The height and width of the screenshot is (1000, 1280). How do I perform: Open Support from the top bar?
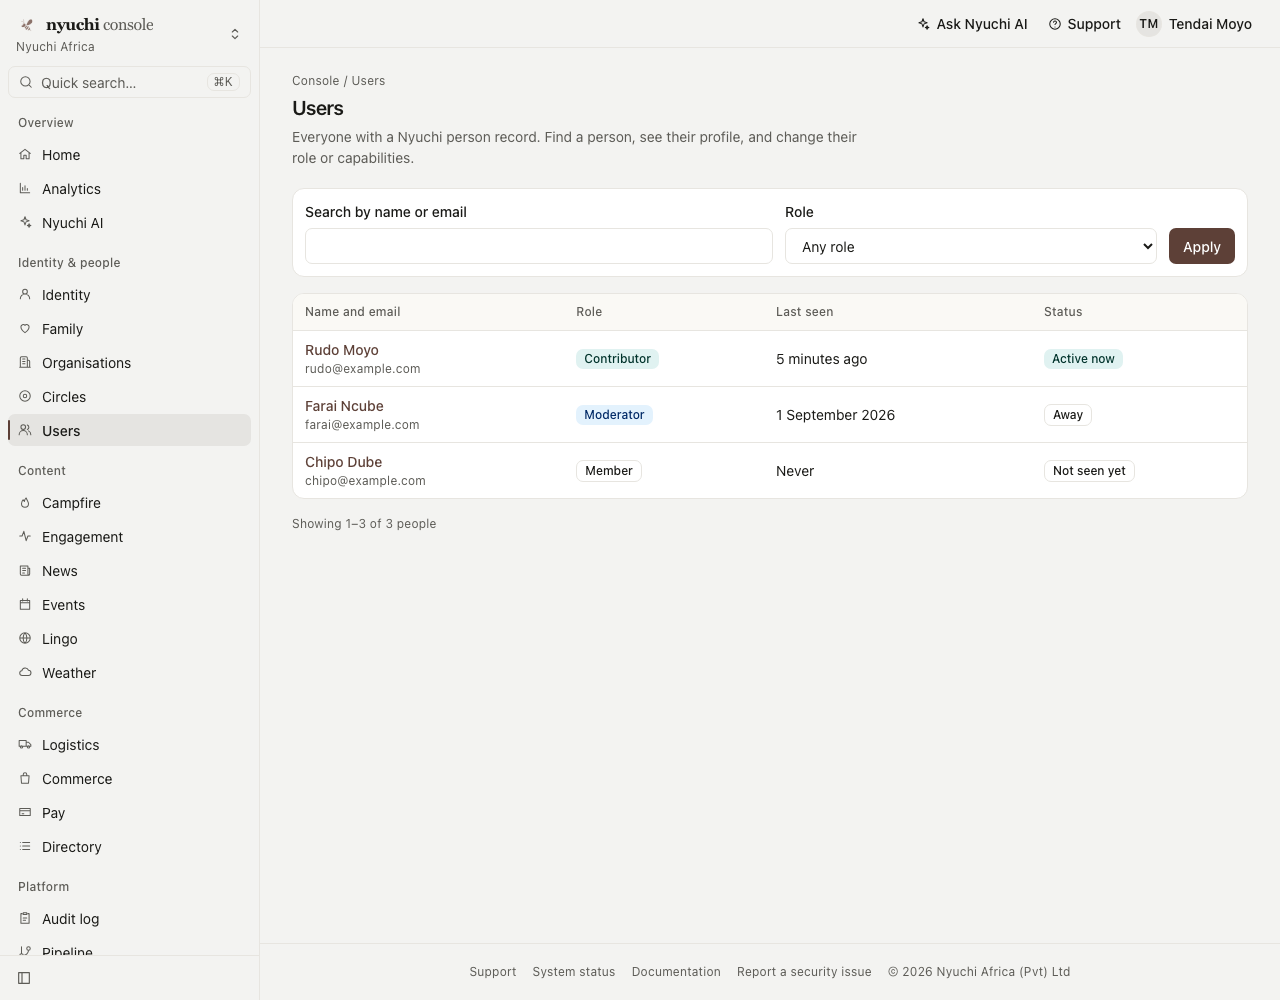tap(1085, 24)
